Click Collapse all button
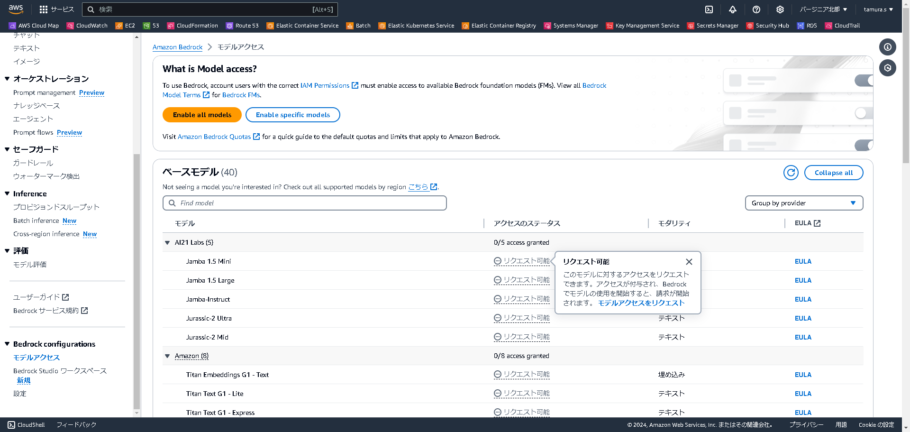The width and height of the screenshot is (910, 432). tap(833, 172)
